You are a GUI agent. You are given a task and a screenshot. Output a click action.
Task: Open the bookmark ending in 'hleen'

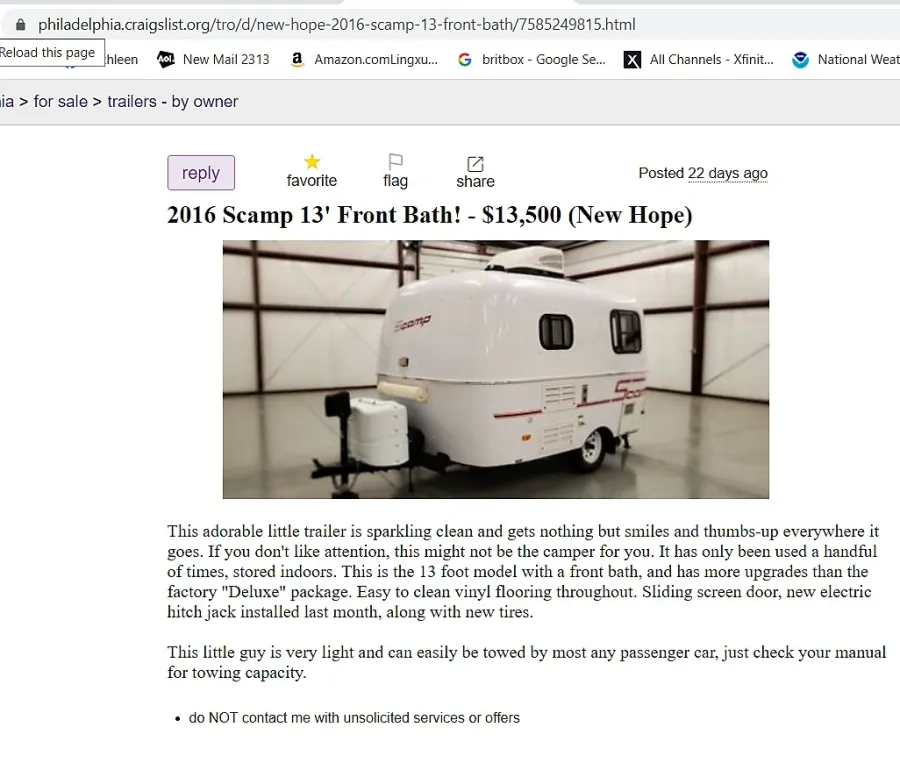pyautogui.click(x=121, y=59)
